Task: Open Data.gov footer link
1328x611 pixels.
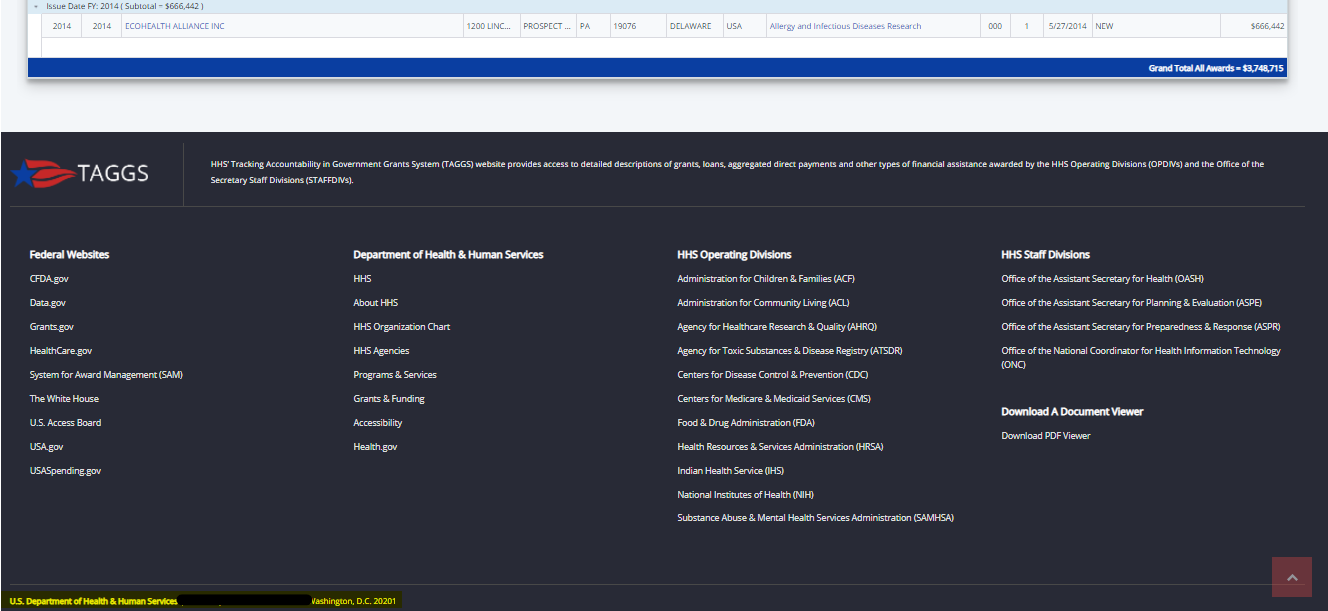Action: [48, 303]
